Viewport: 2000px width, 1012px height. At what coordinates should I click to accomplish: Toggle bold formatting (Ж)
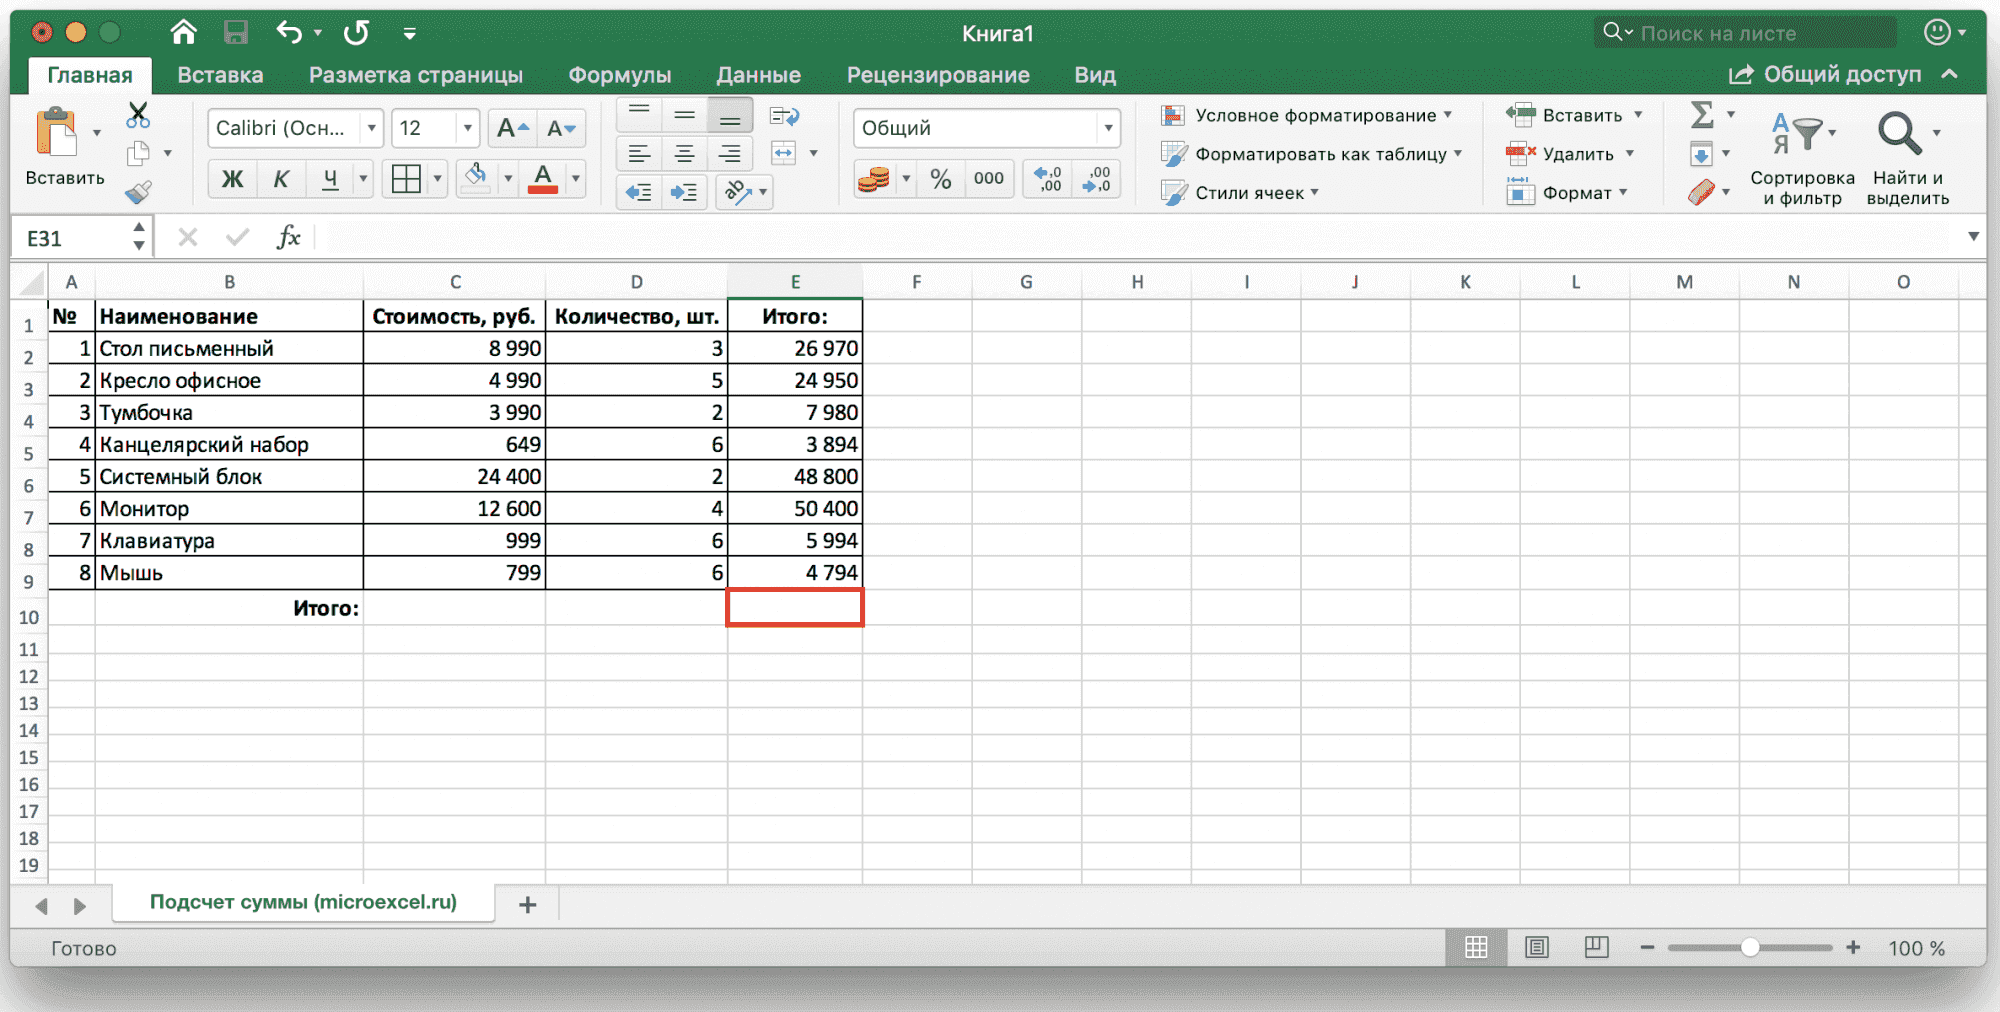(232, 179)
